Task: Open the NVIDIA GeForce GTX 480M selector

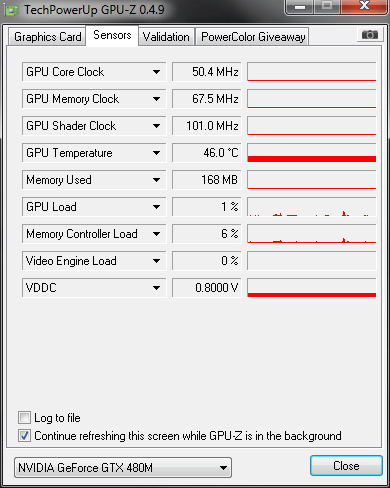Action: click(x=123, y=467)
